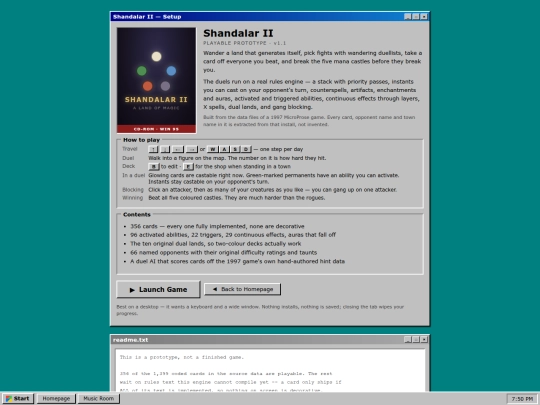
Task: Close the Shandalar II Setup window
Action: [x=424, y=17]
